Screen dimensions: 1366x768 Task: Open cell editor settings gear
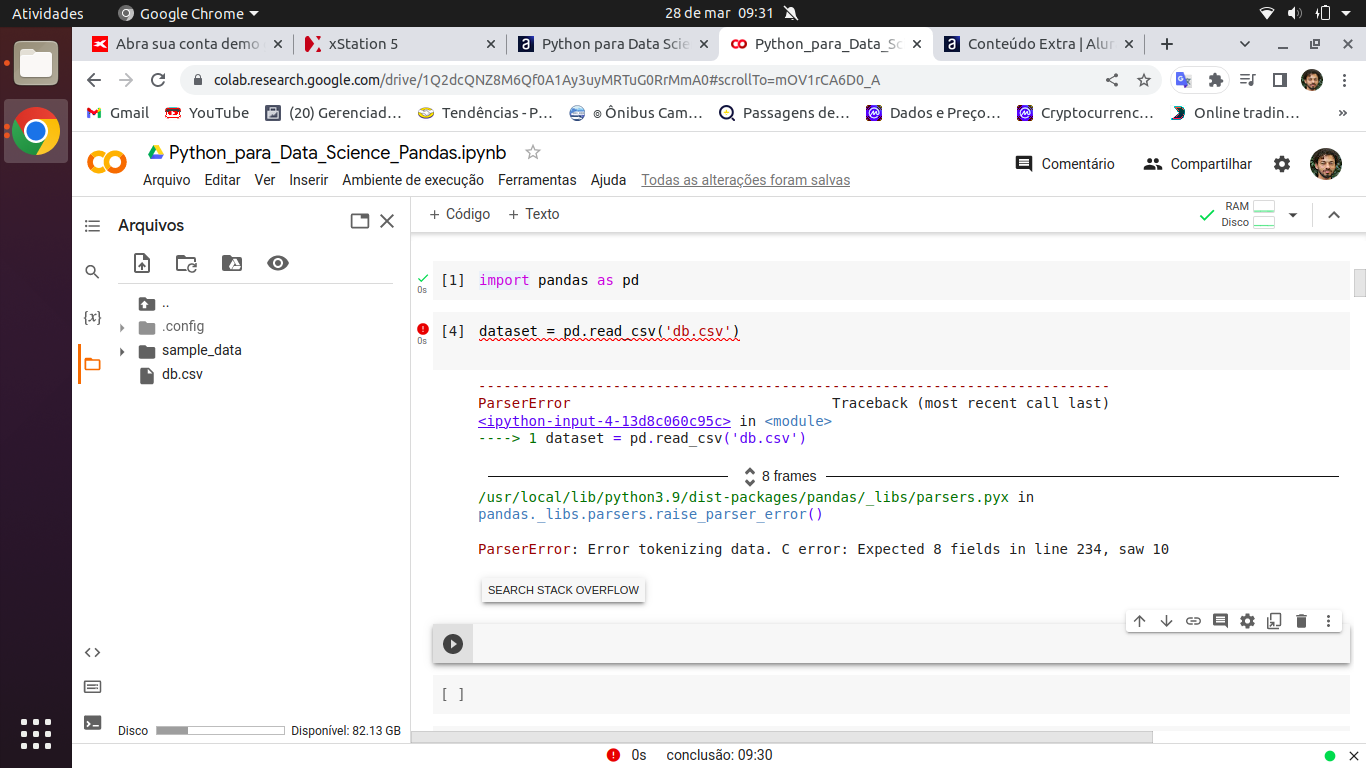click(1247, 621)
